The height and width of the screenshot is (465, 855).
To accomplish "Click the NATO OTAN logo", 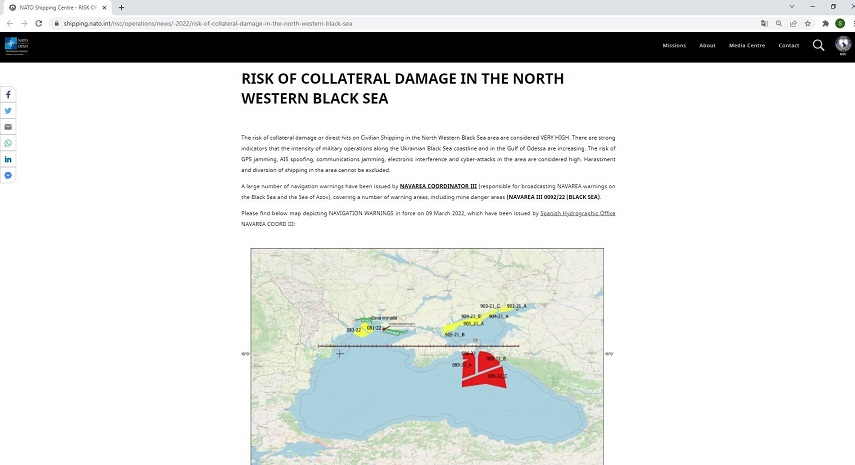I will tap(17, 46).
